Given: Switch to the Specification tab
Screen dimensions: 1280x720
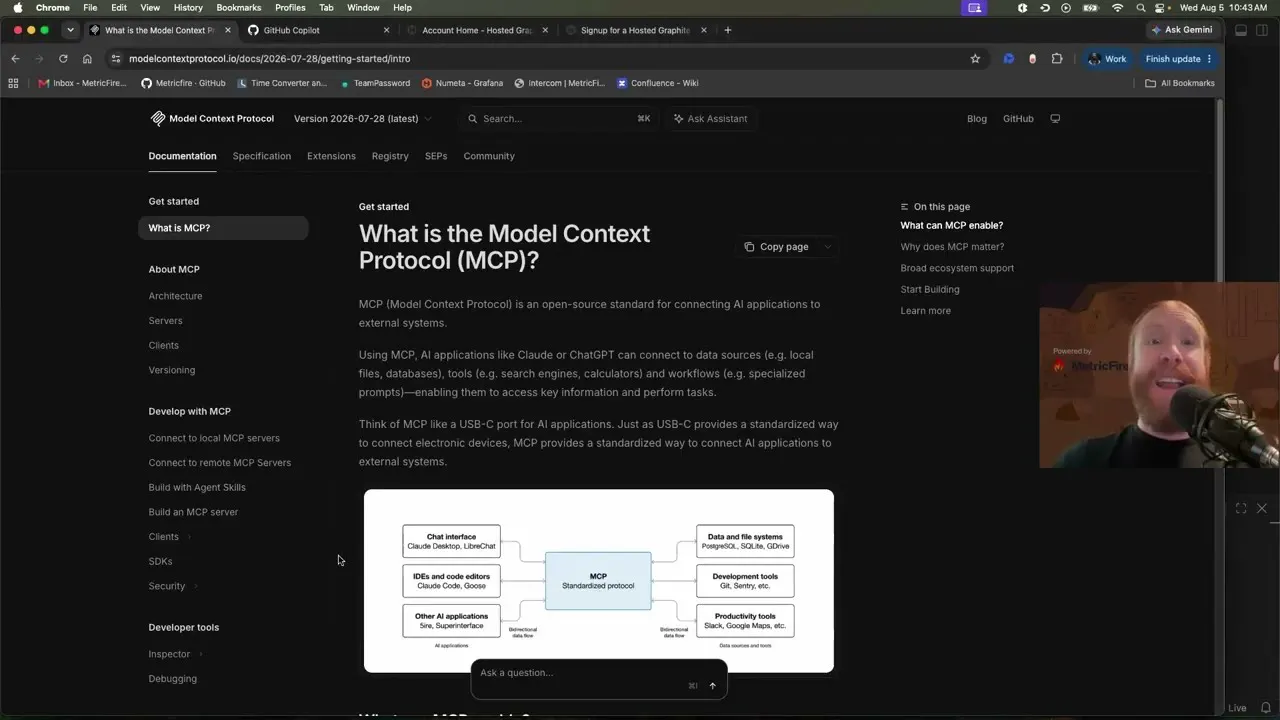Looking at the screenshot, I should (x=262, y=156).
